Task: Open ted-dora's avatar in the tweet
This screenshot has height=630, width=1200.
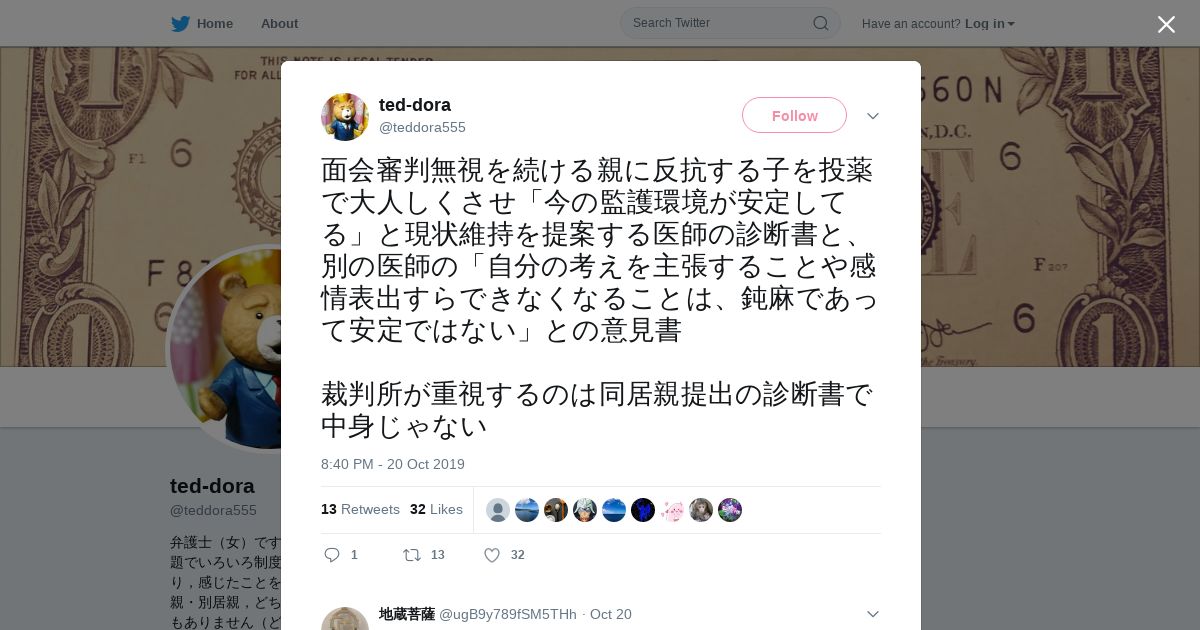Action: [x=345, y=117]
